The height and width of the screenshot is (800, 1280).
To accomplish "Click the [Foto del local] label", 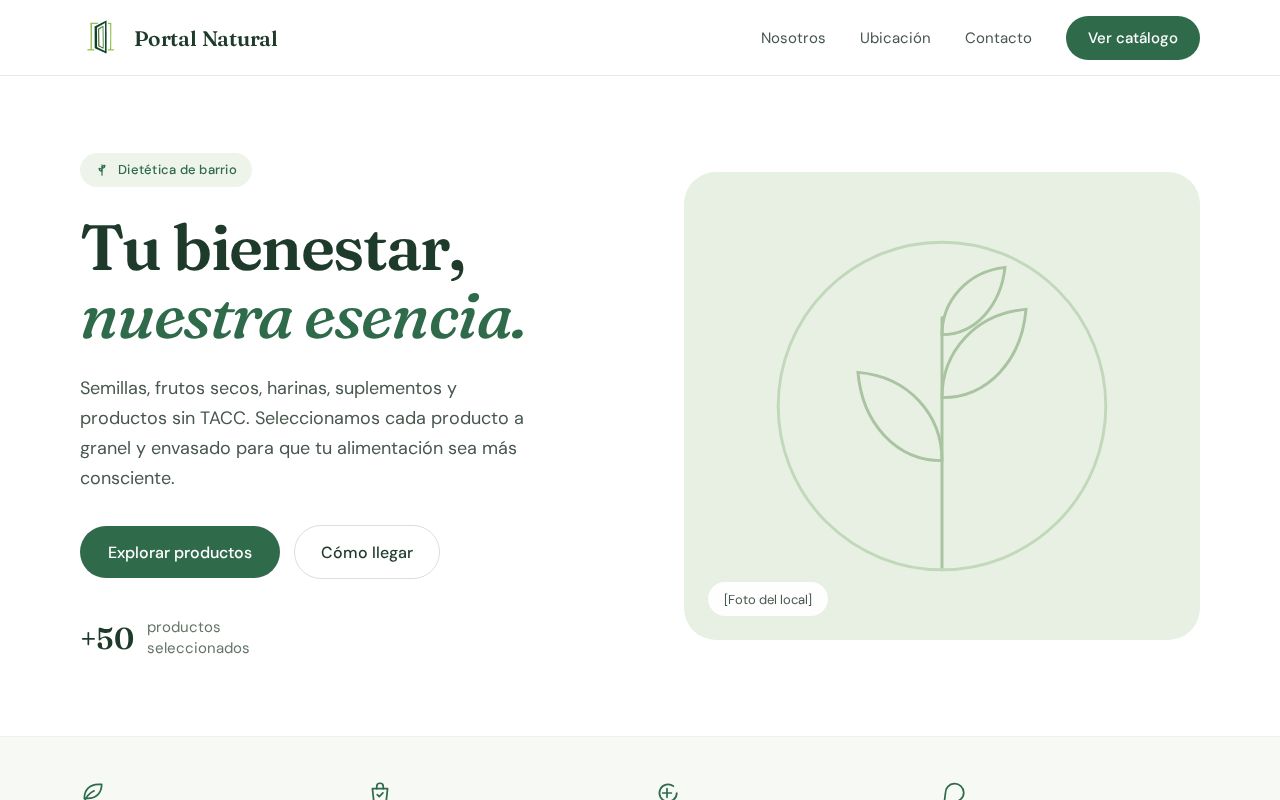I will 768,599.
